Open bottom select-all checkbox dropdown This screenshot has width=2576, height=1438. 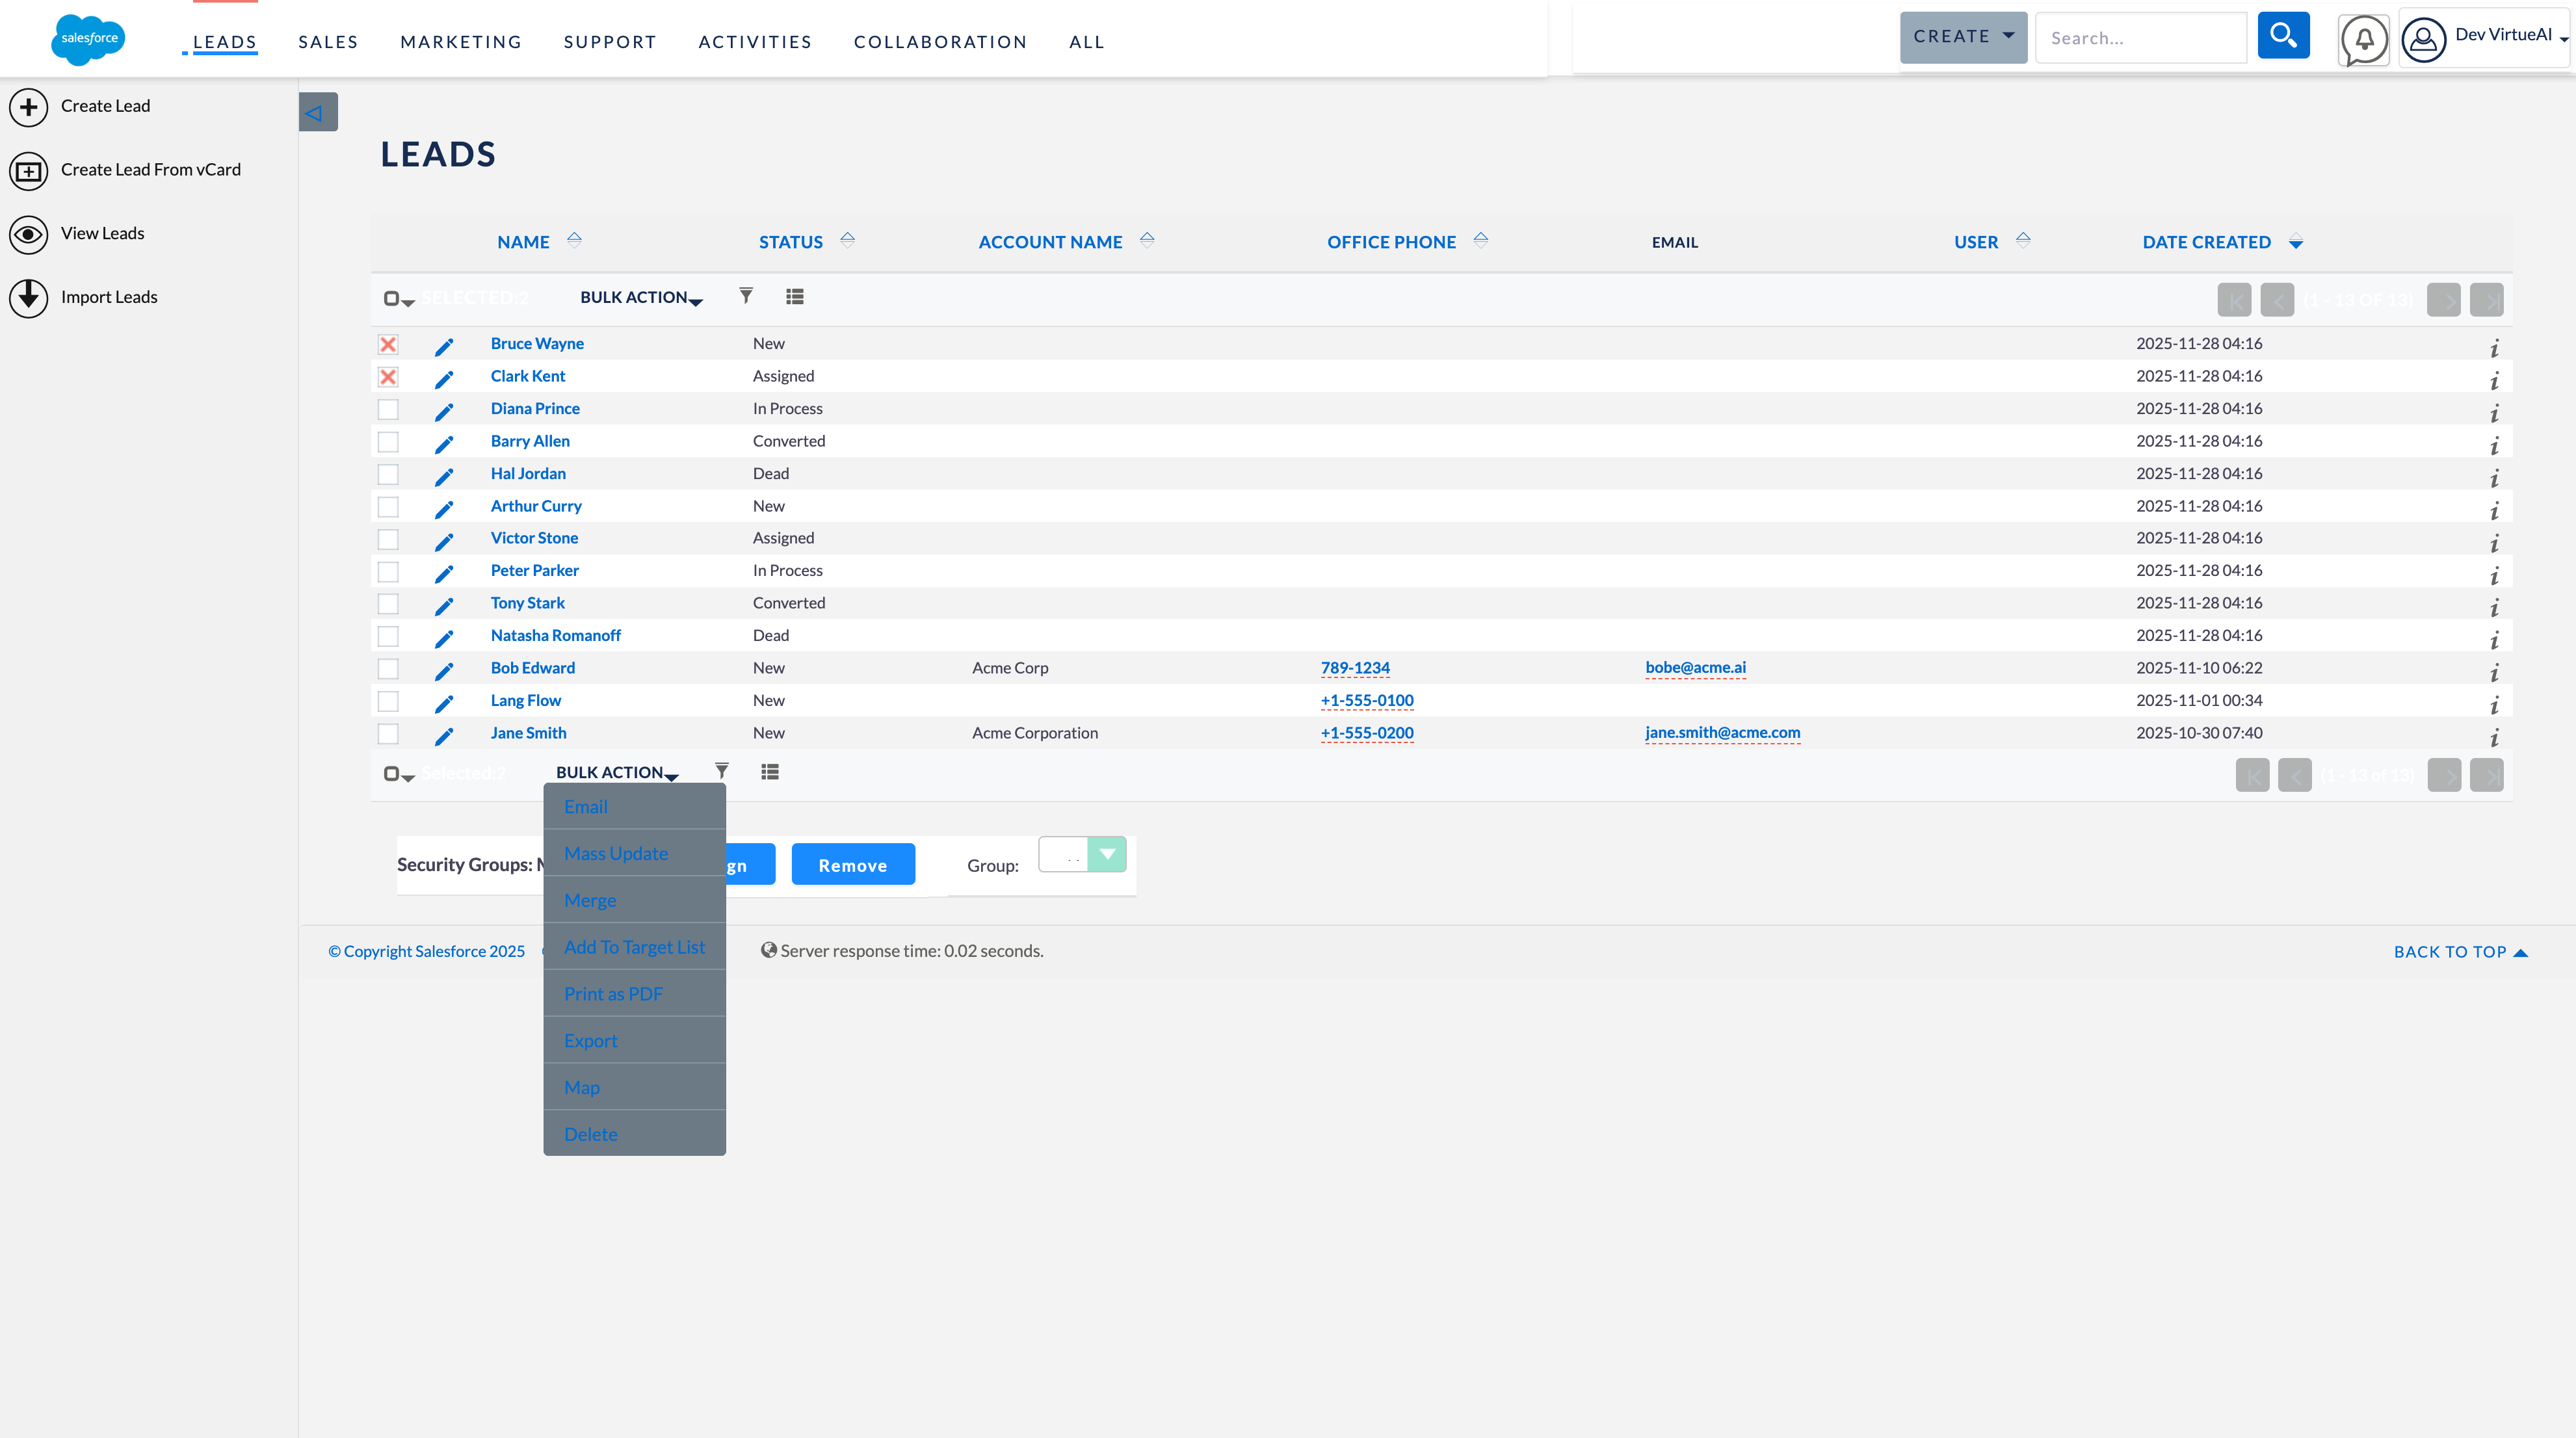point(399,774)
